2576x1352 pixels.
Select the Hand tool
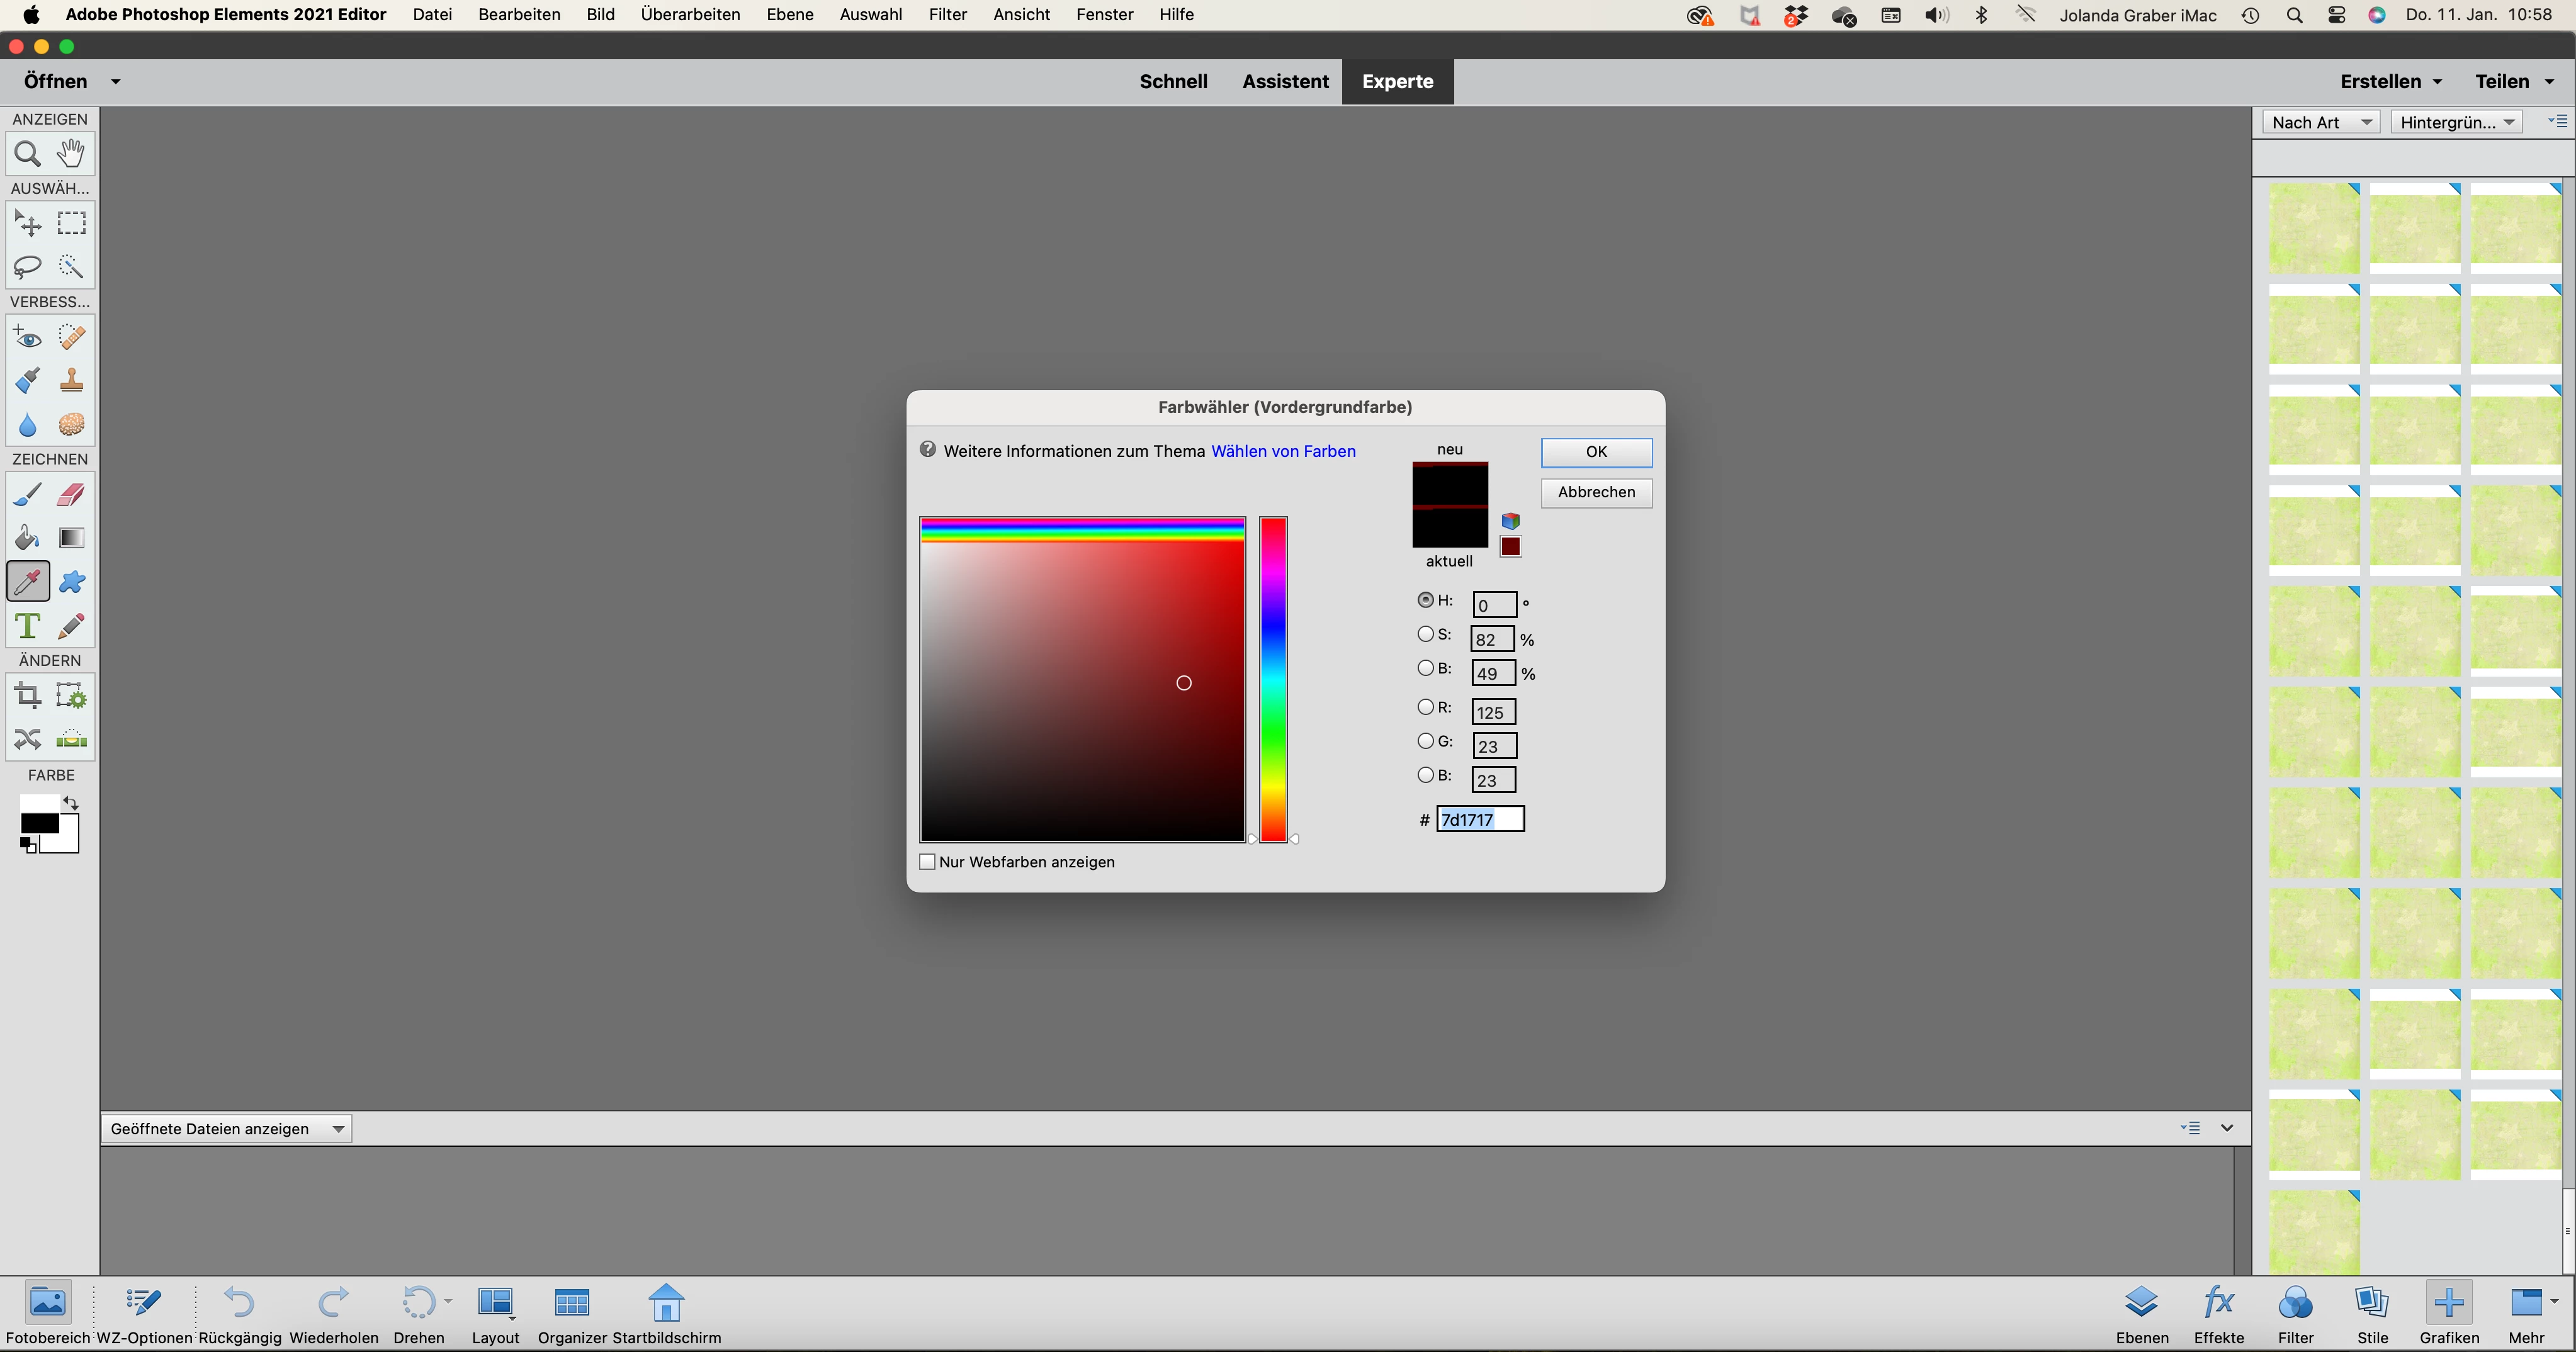point(71,154)
